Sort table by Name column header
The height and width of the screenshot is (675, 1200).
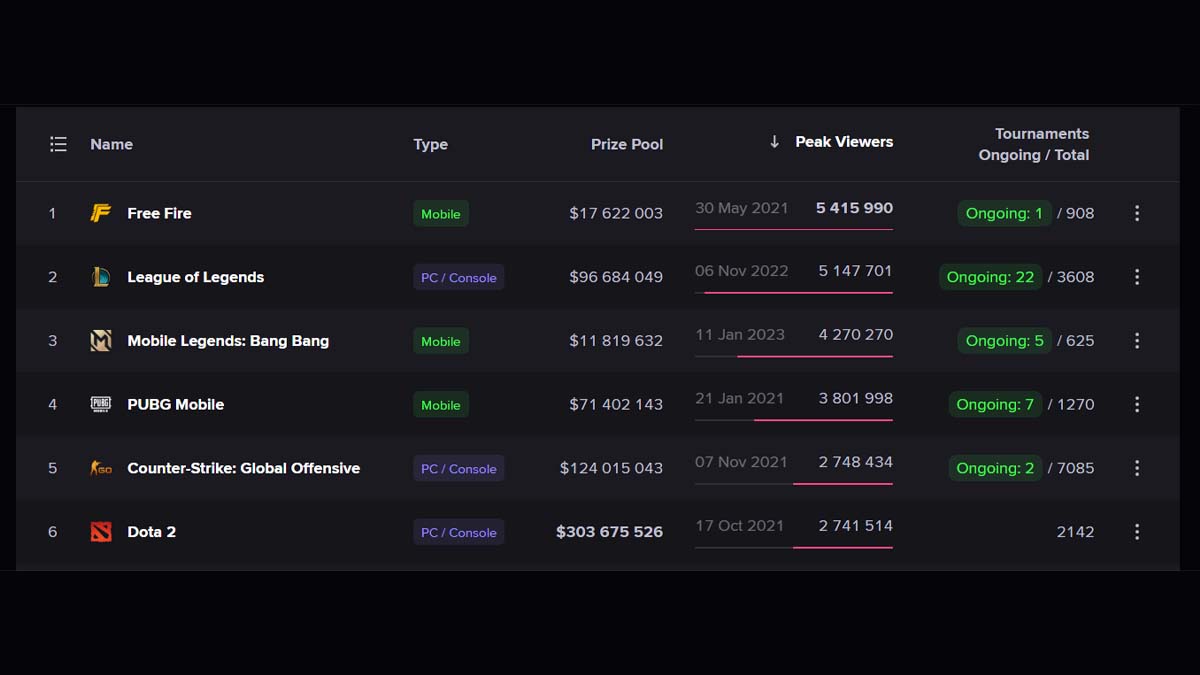111,144
